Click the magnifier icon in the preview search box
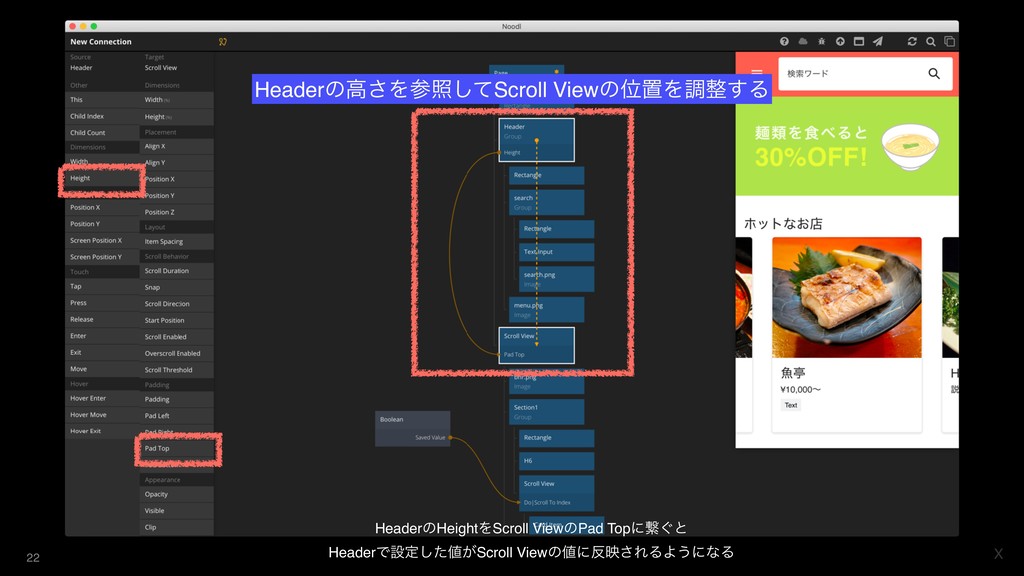This screenshot has height=576, width=1024. pos(934,74)
